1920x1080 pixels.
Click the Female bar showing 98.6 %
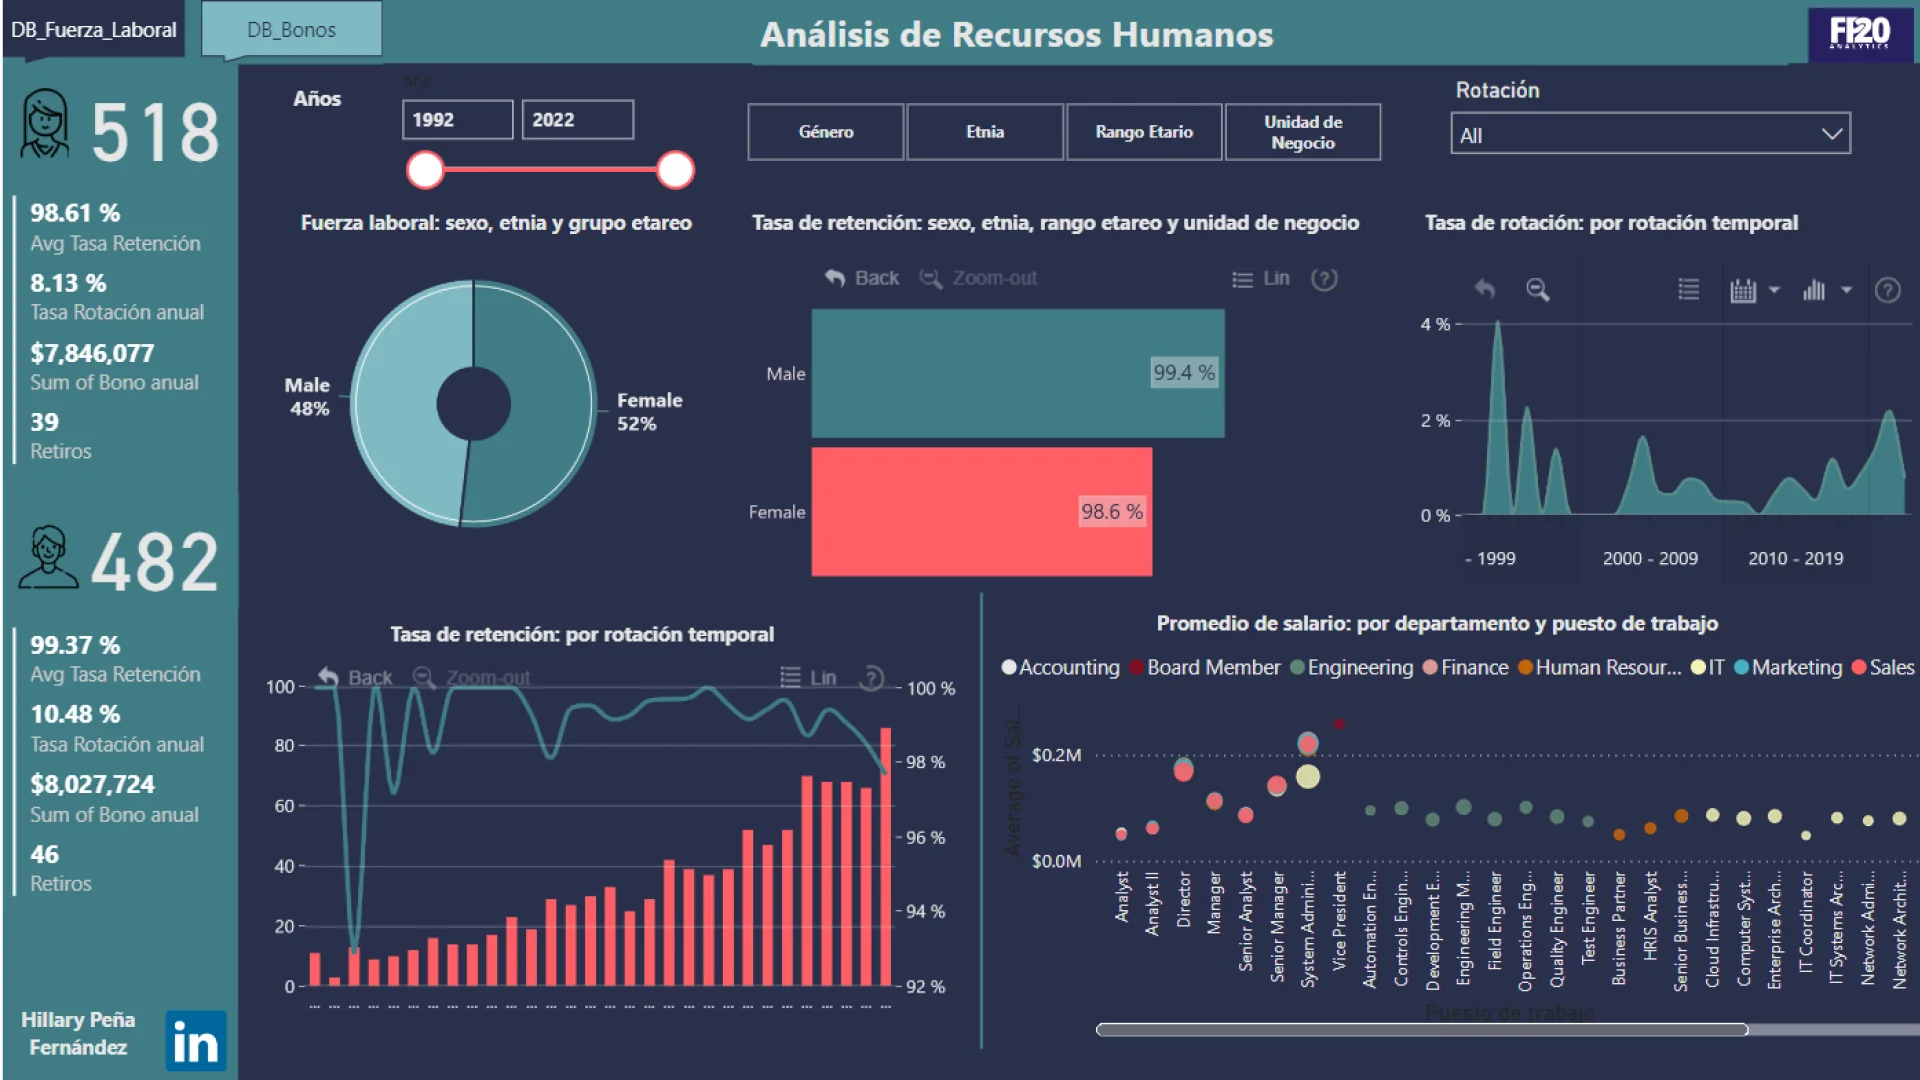point(982,511)
